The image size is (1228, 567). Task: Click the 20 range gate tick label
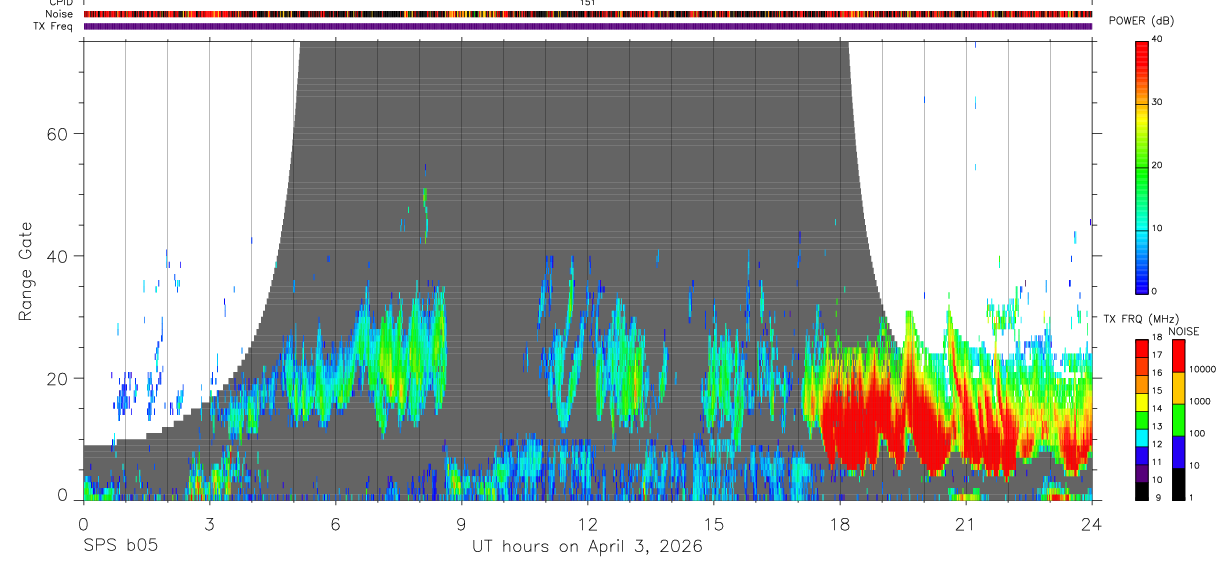point(55,378)
